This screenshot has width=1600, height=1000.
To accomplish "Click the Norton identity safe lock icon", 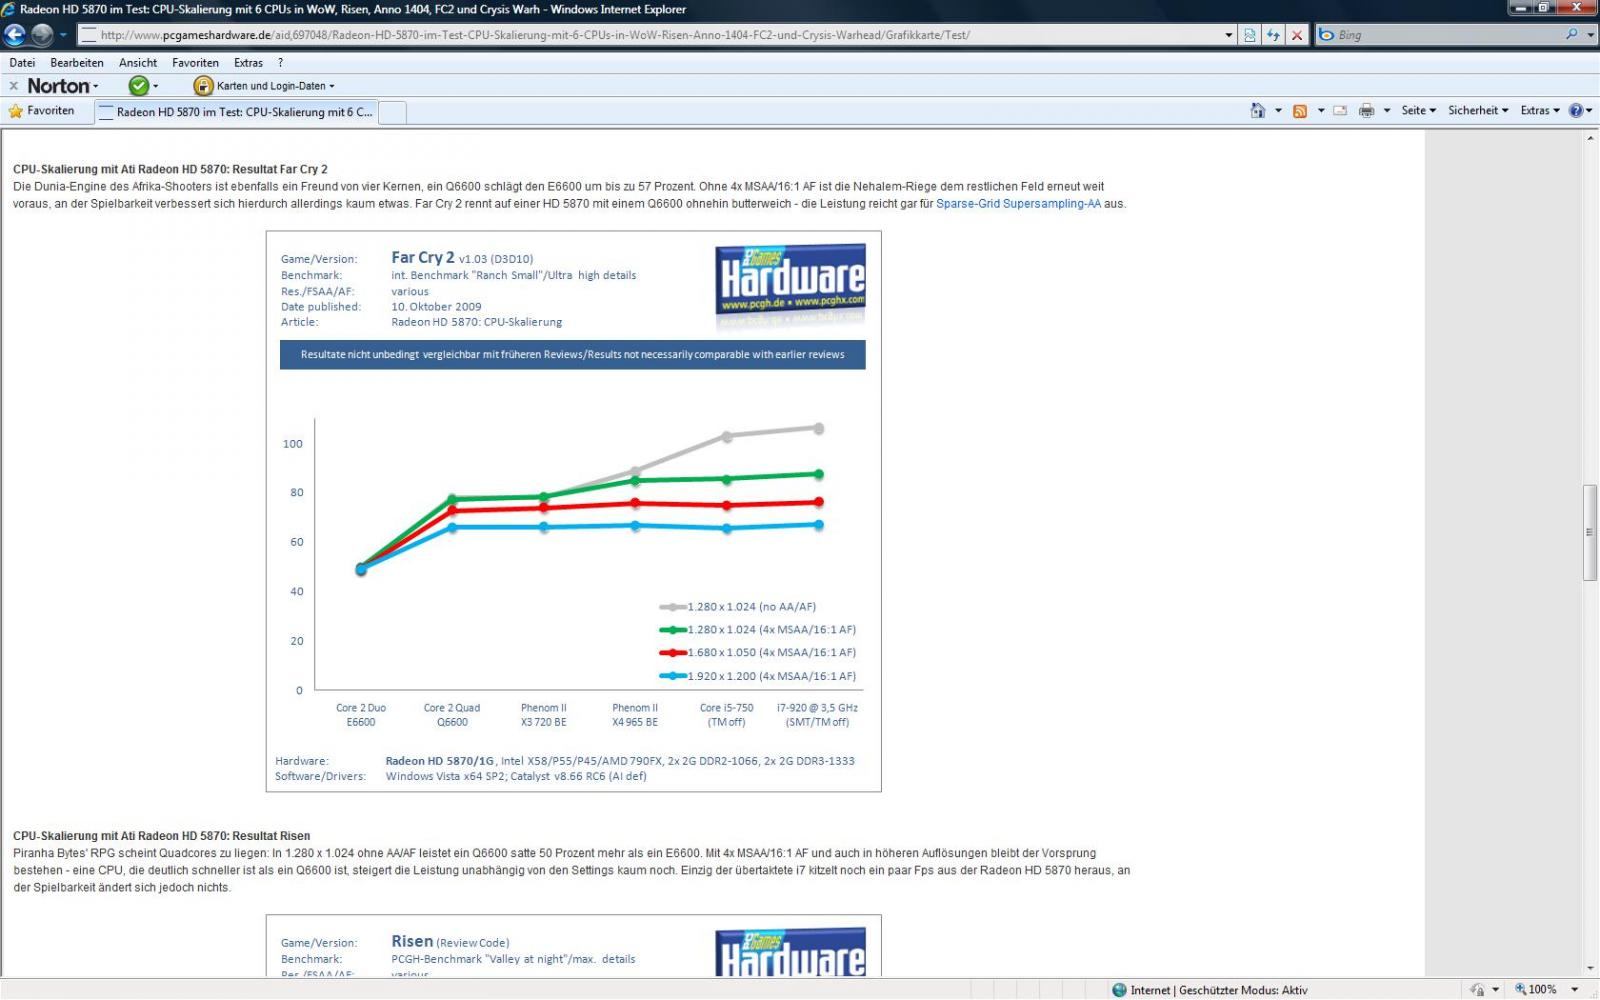I will pyautogui.click(x=203, y=86).
